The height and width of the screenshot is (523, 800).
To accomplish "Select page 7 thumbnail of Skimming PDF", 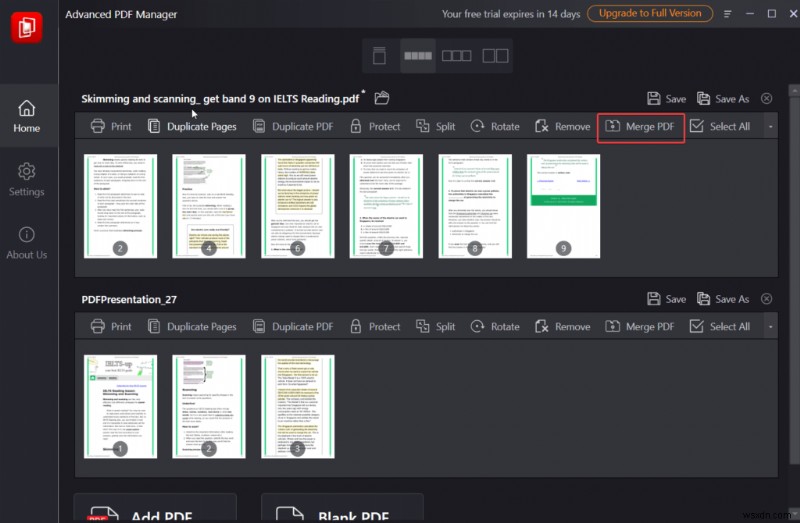I will 386,206.
